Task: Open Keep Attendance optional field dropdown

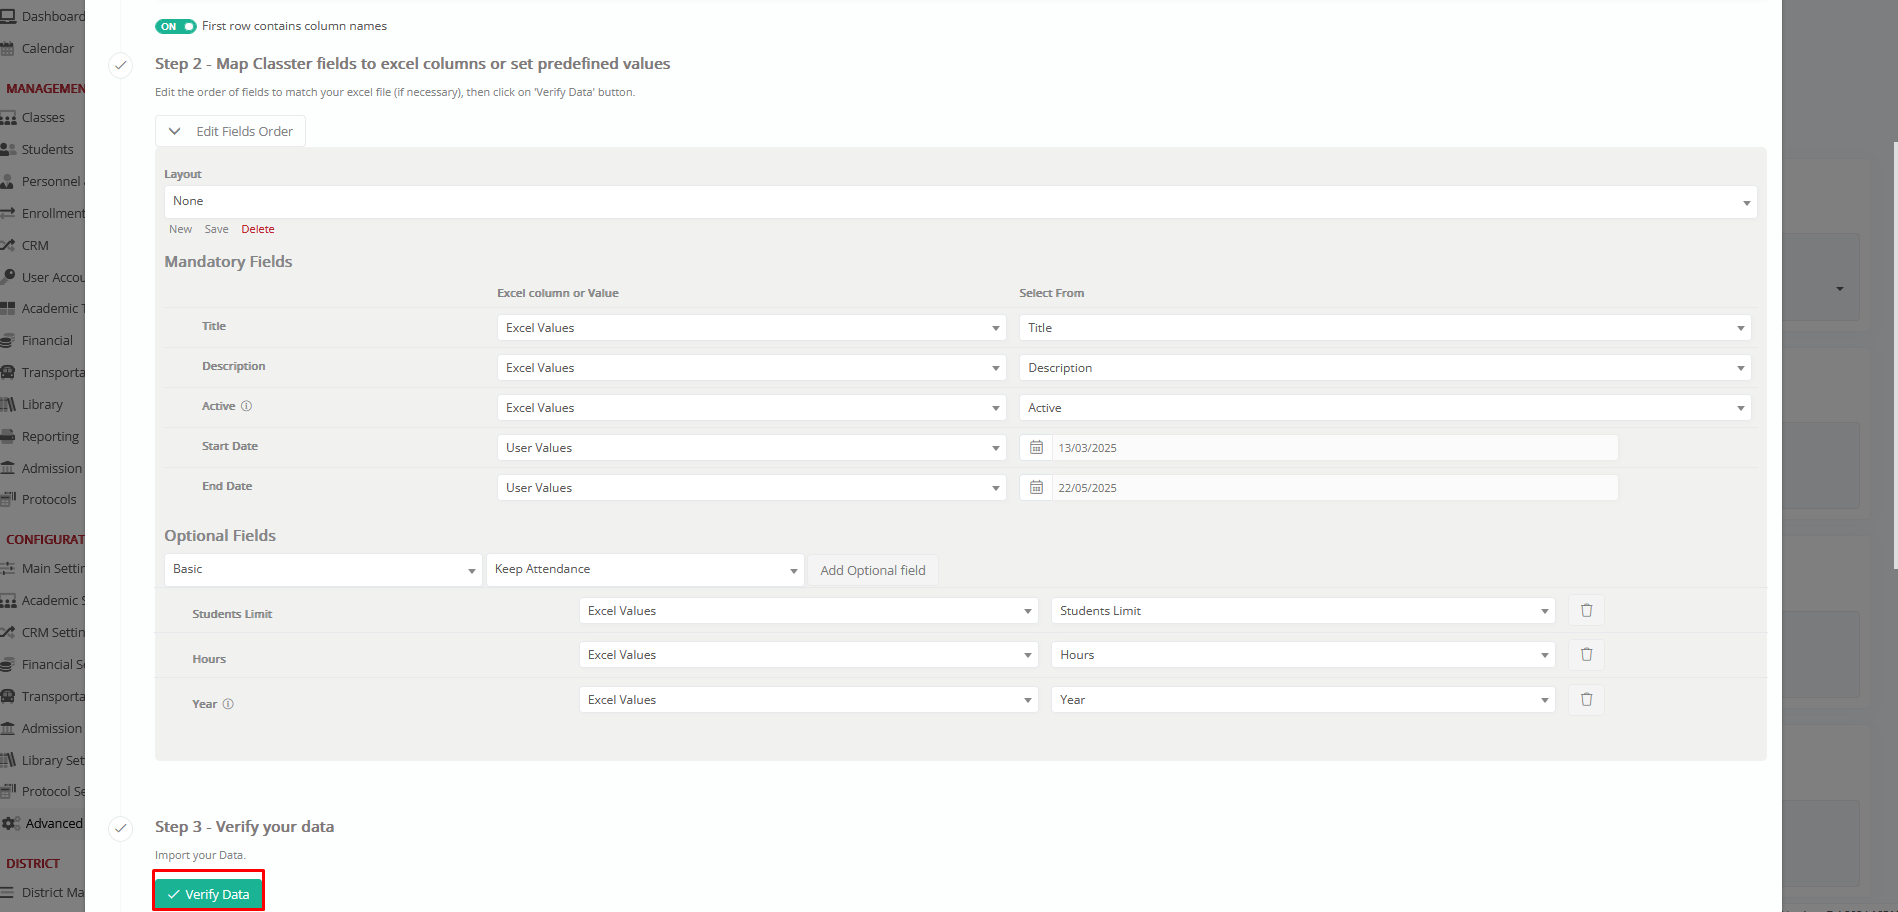Action: coord(645,570)
